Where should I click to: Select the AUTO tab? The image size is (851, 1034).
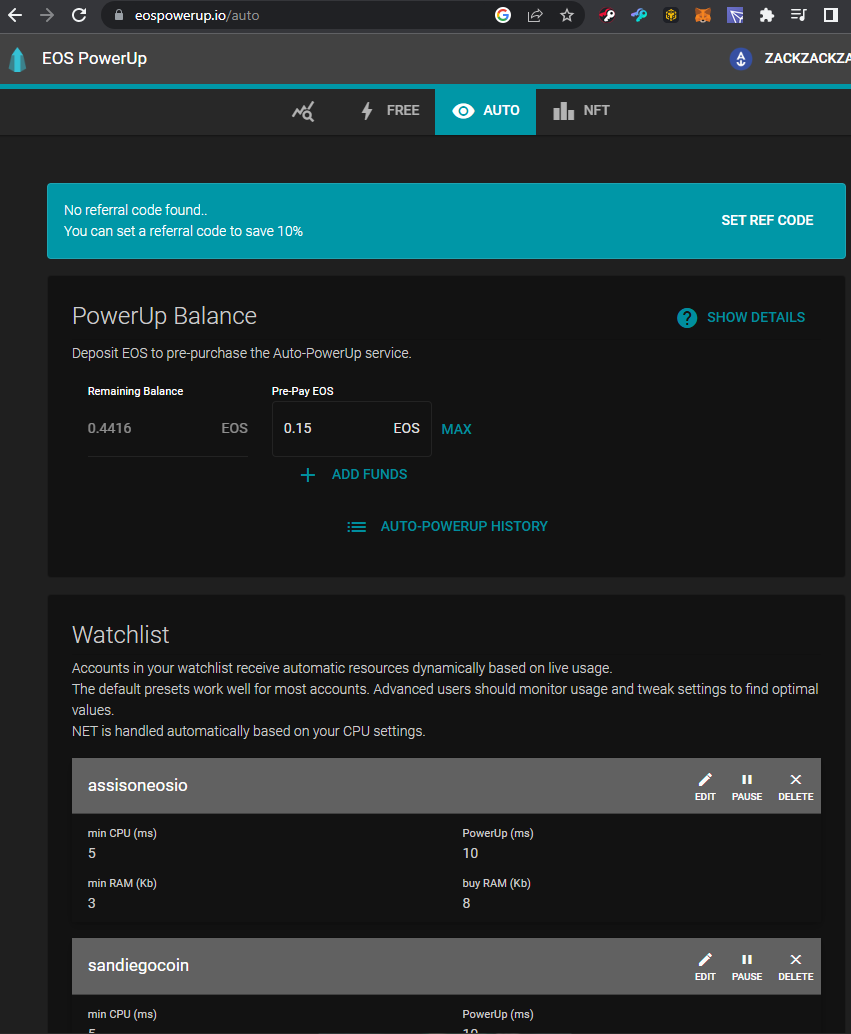486,111
